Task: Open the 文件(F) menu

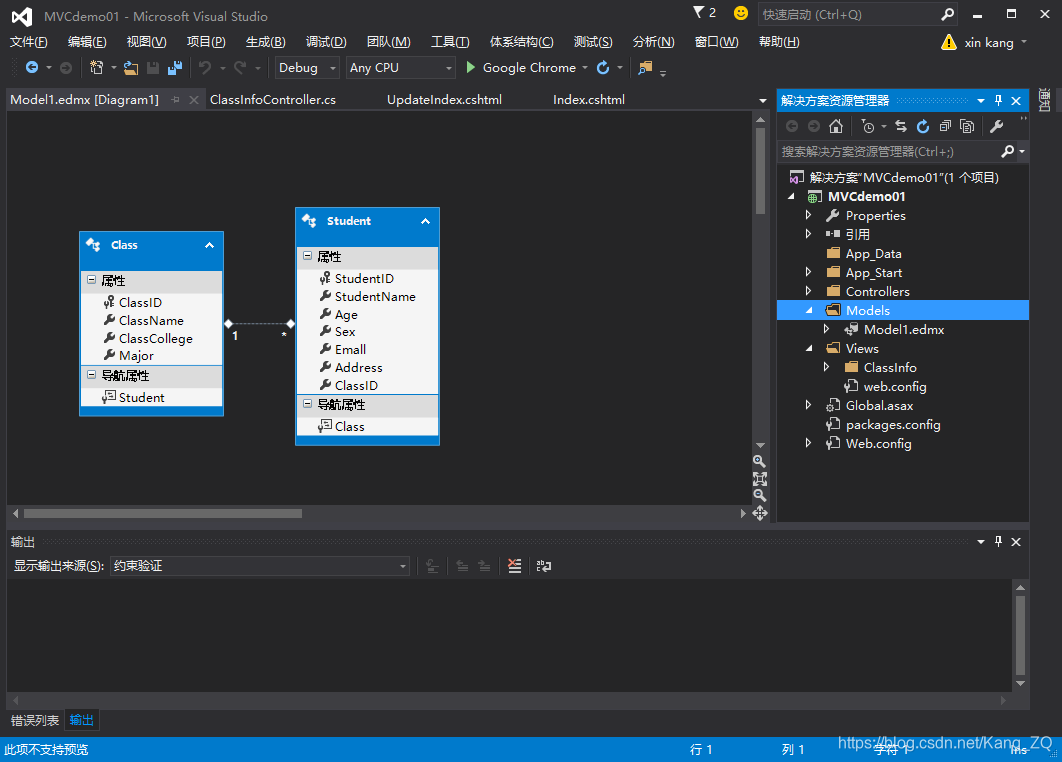Action: click(x=28, y=42)
